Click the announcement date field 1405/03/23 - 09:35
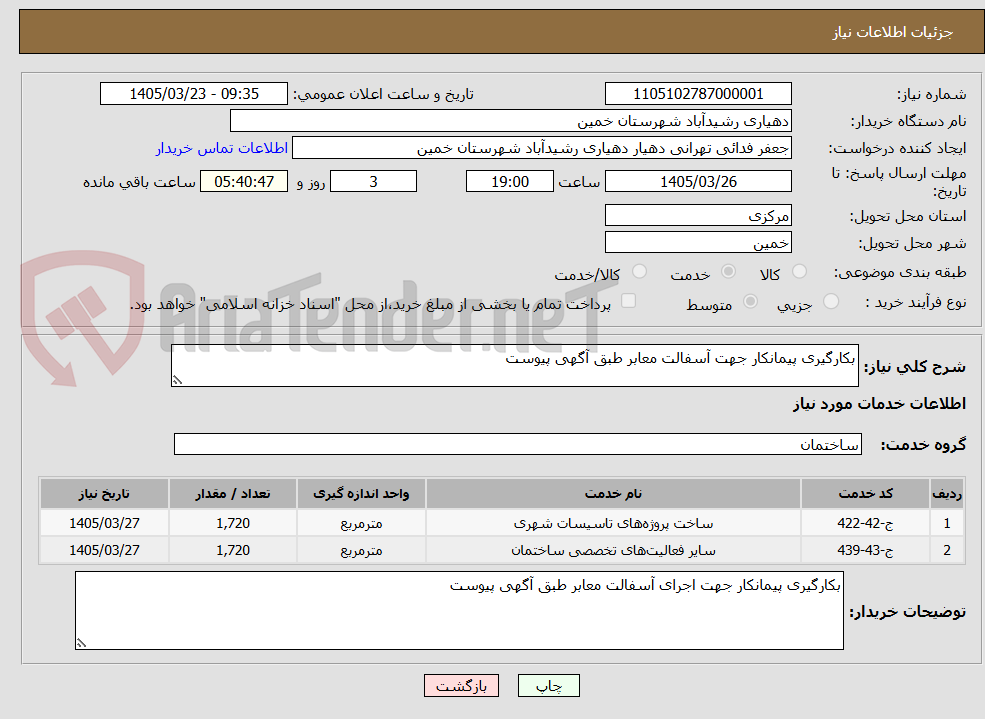 193,94
